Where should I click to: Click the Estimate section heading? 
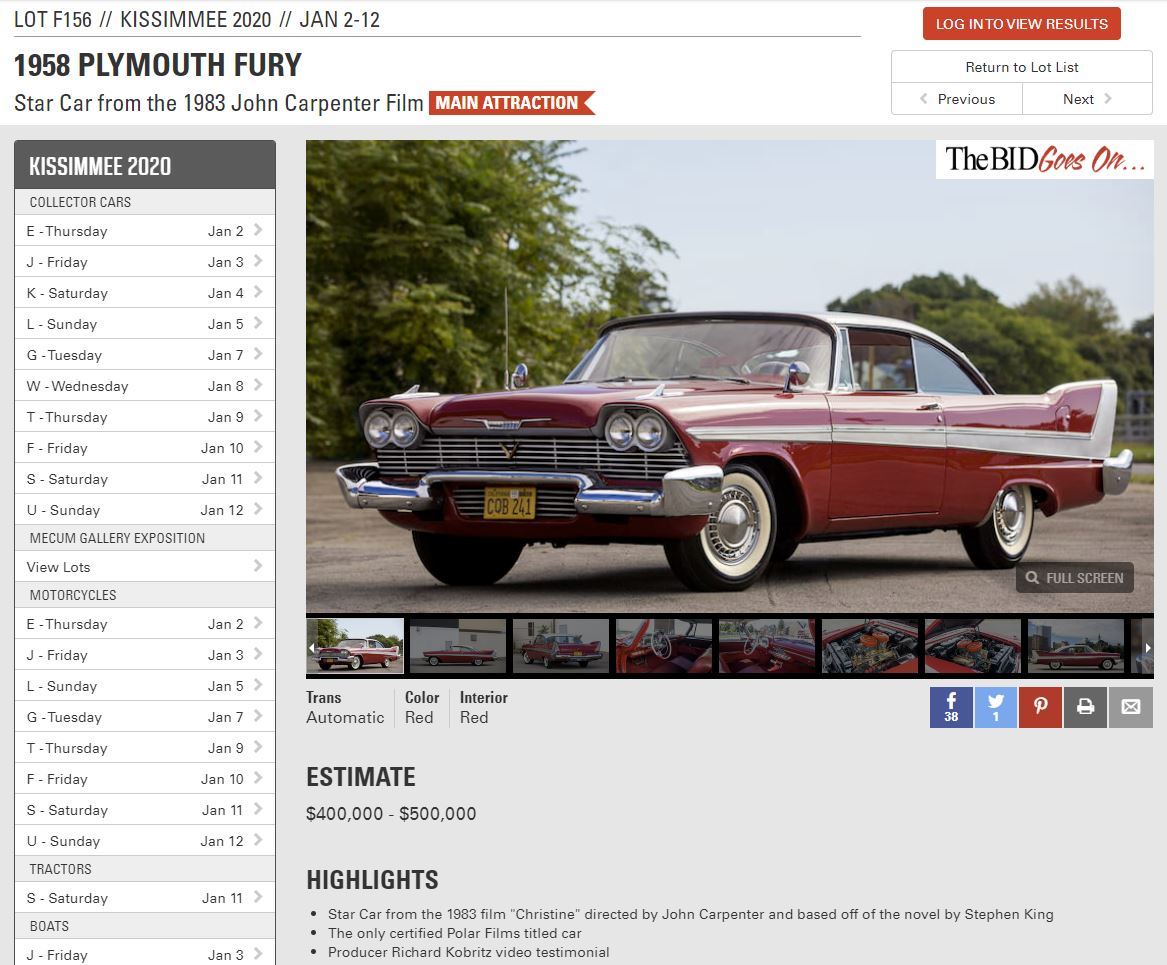(361, 777)
